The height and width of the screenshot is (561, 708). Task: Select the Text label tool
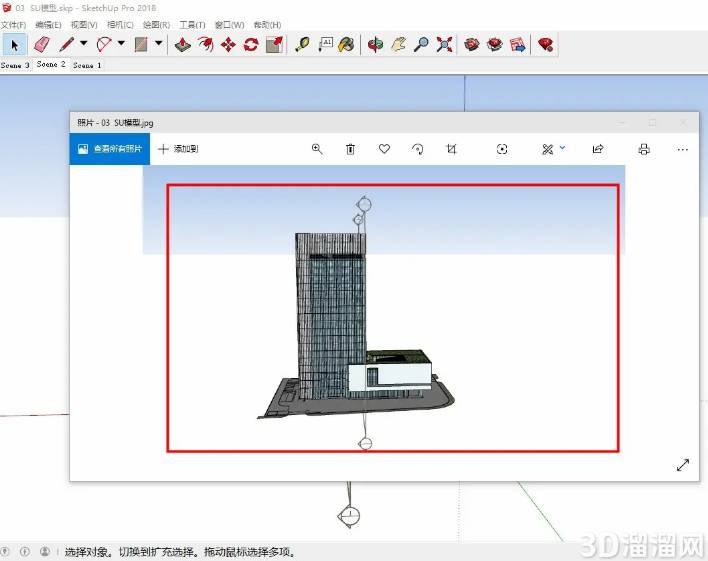(x=326, y=45)
